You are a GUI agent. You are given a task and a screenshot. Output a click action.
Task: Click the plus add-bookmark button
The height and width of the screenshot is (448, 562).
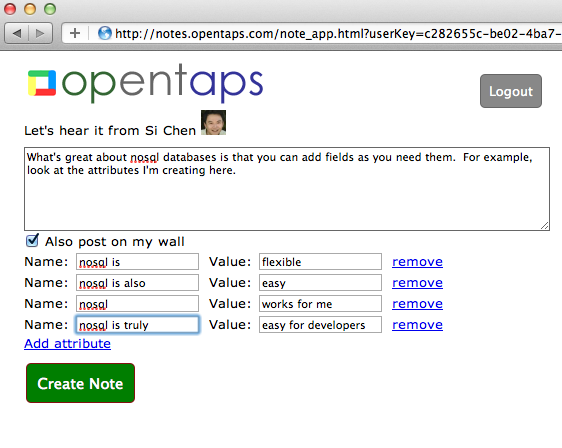point(75,33)
